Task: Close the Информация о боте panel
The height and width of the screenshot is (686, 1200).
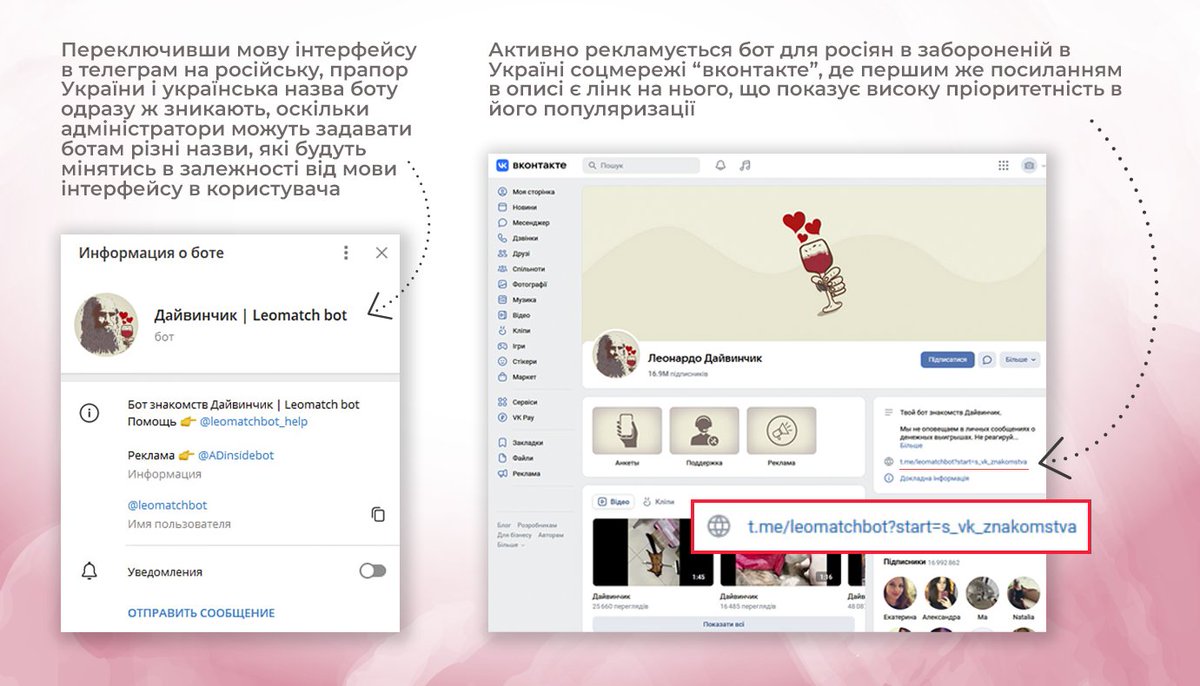Action: [381, 253]
